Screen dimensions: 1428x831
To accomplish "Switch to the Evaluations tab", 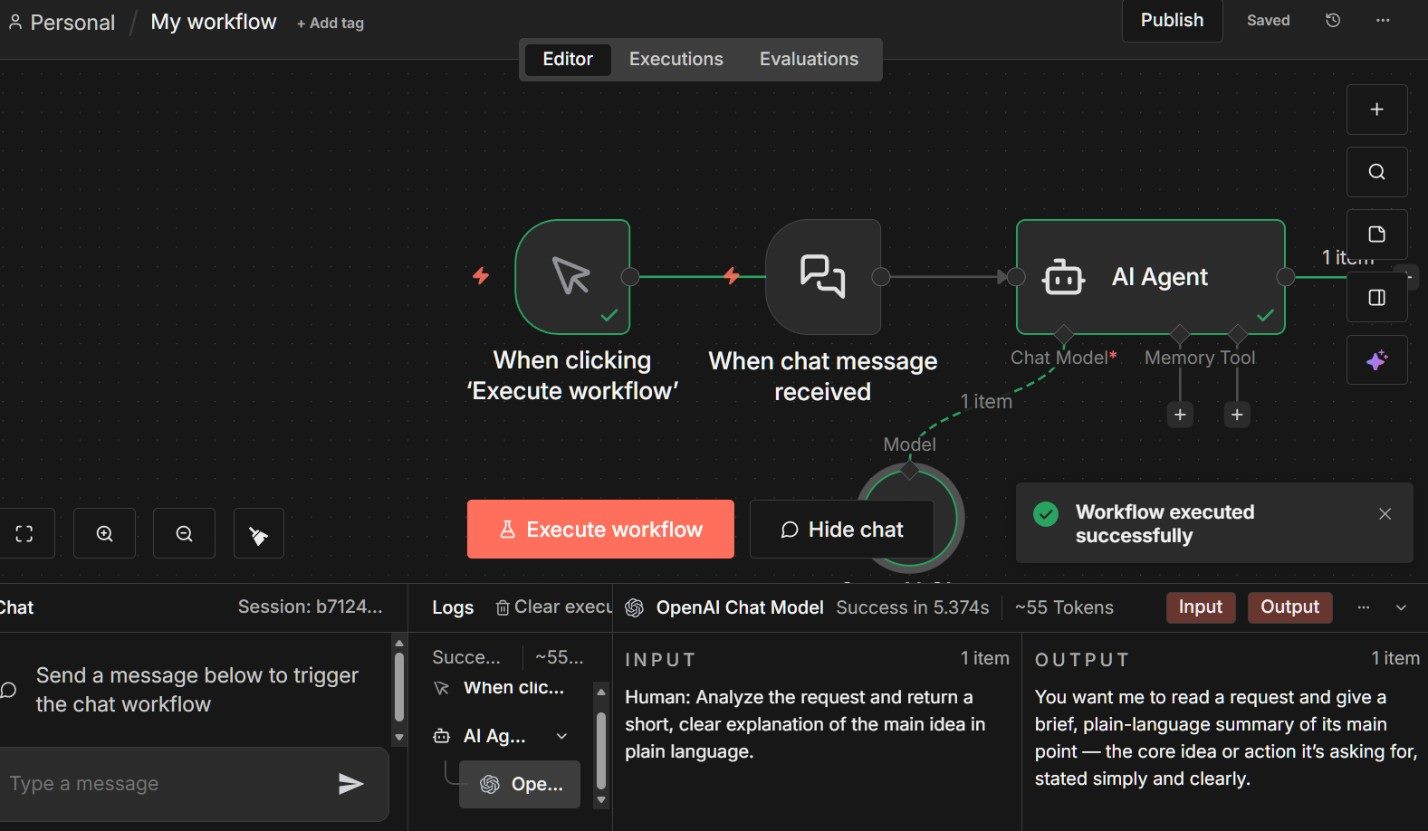I will (x=808, y=59).
